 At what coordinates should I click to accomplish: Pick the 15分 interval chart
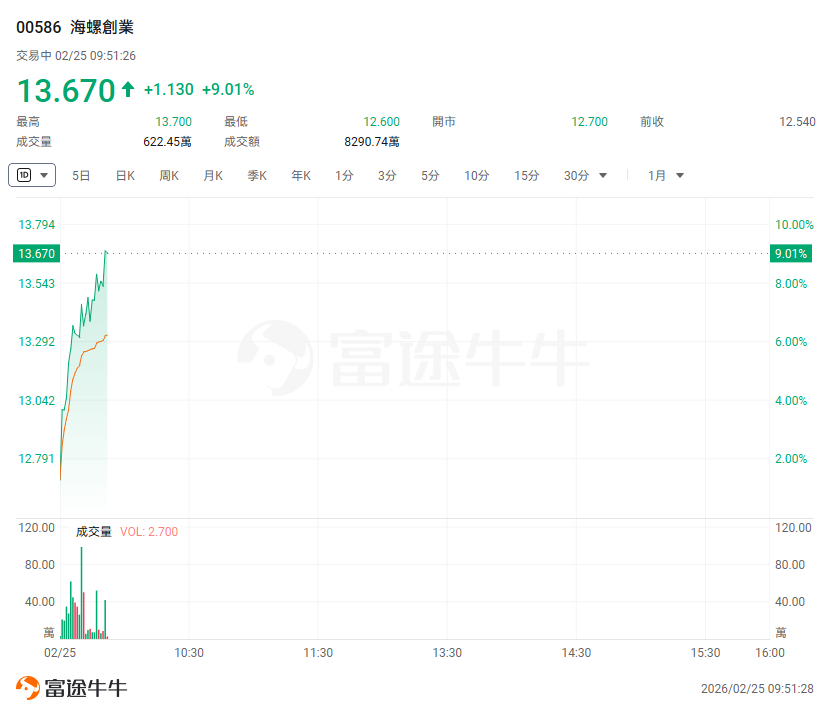pos(527,176)
